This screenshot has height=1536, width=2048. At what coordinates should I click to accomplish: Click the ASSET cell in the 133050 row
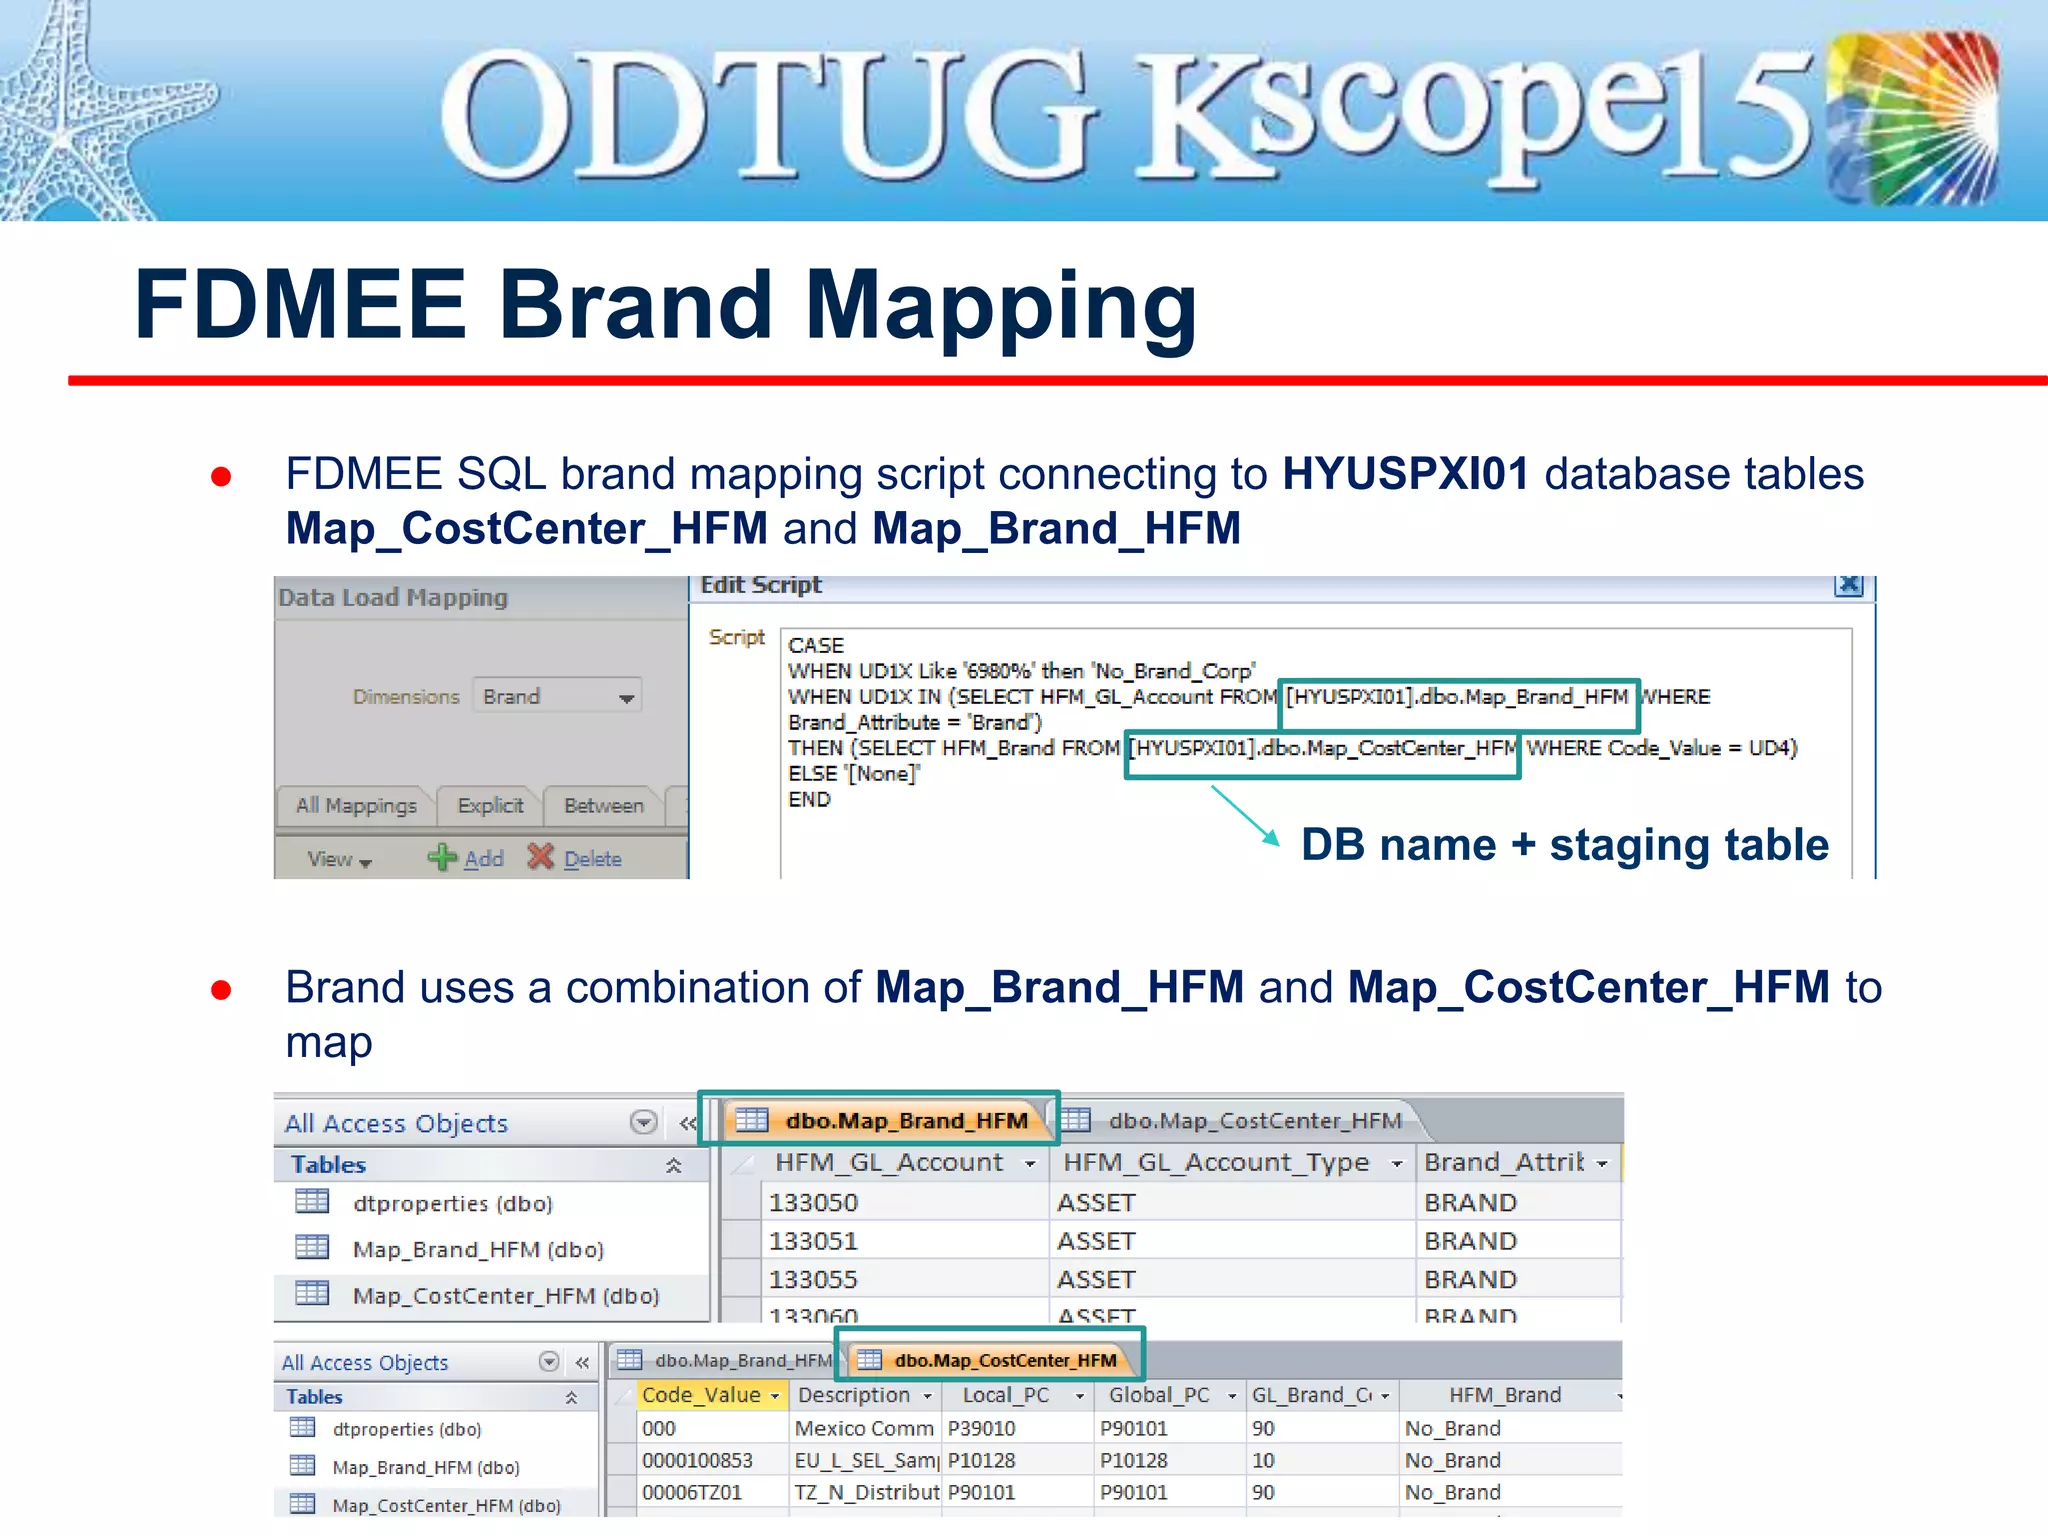click(x=1232, y=1202)
